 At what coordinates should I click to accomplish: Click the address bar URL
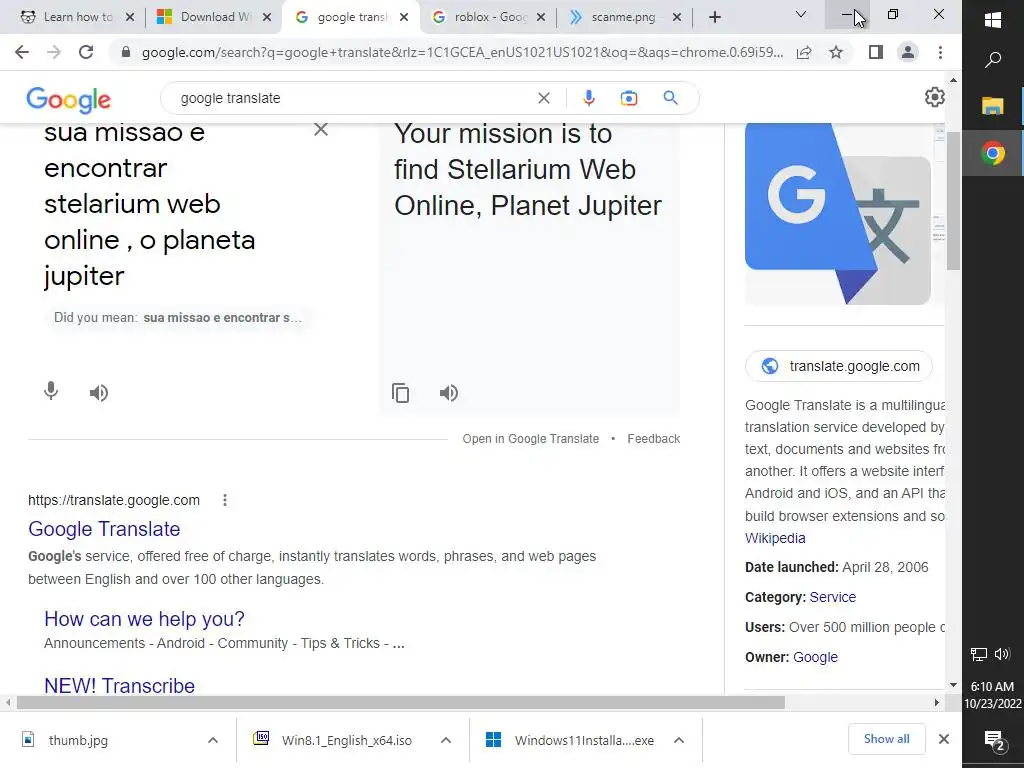point(462,52)
